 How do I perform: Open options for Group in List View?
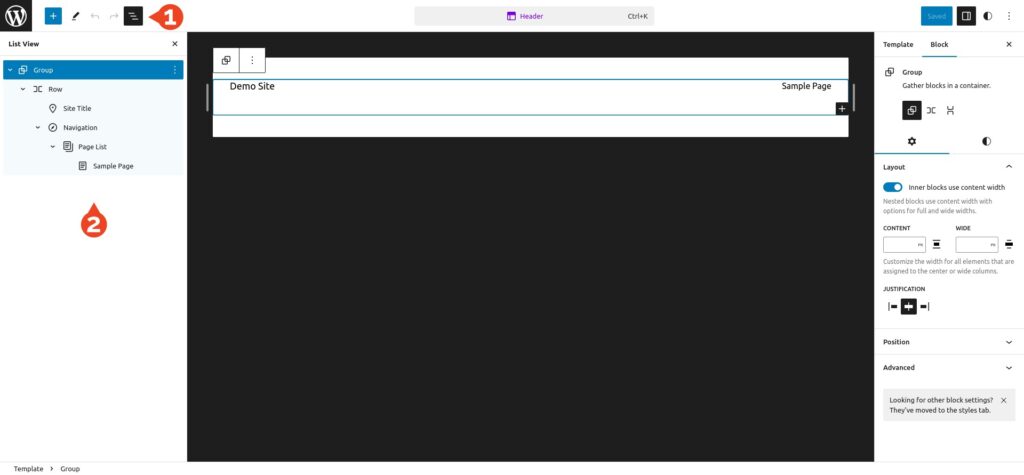(174, 70)
